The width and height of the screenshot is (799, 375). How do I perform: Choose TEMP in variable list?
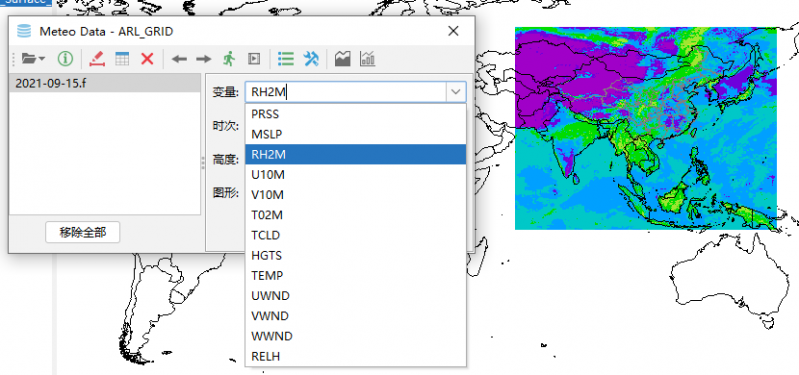click(355, 276)
